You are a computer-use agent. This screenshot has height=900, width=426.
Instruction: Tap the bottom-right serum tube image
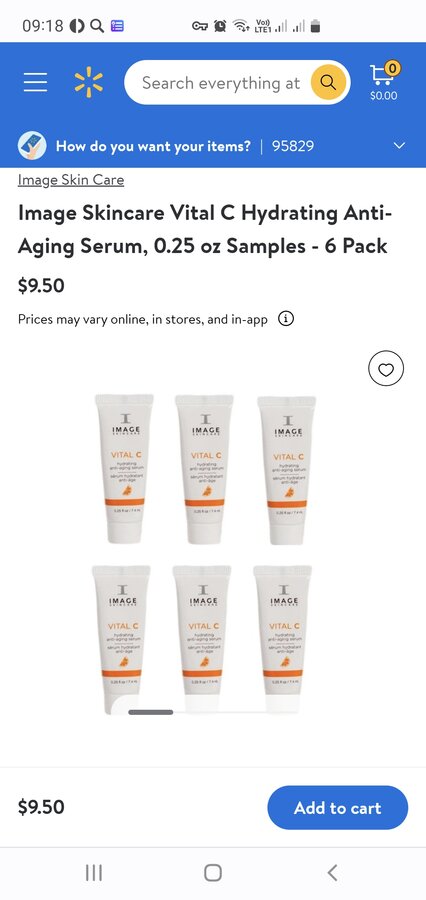coord(282,639)
